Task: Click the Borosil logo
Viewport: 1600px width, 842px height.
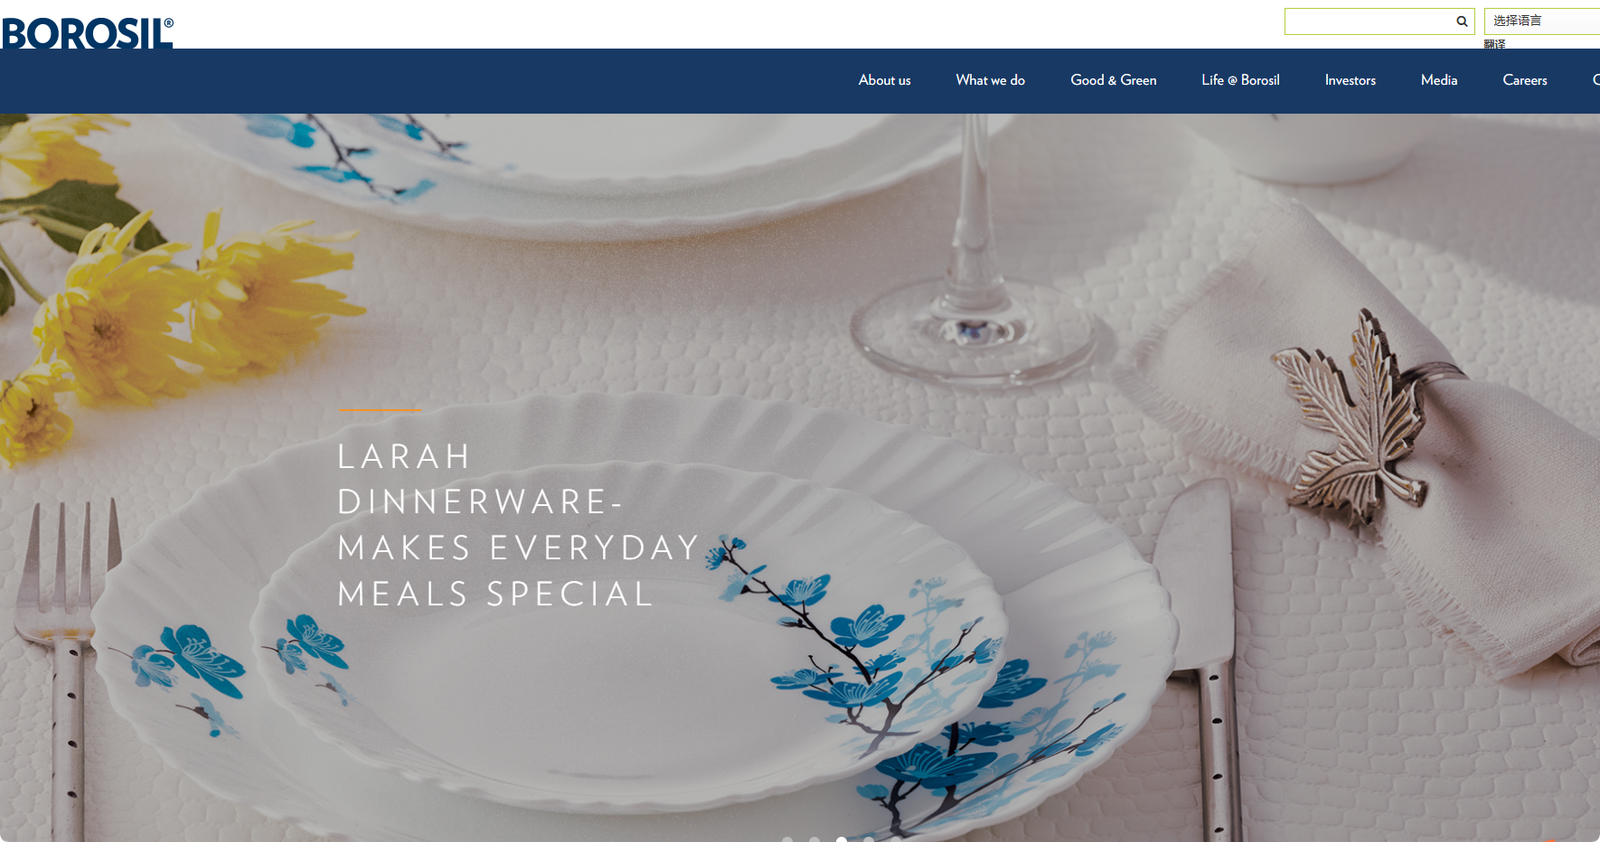Action: 87,33
